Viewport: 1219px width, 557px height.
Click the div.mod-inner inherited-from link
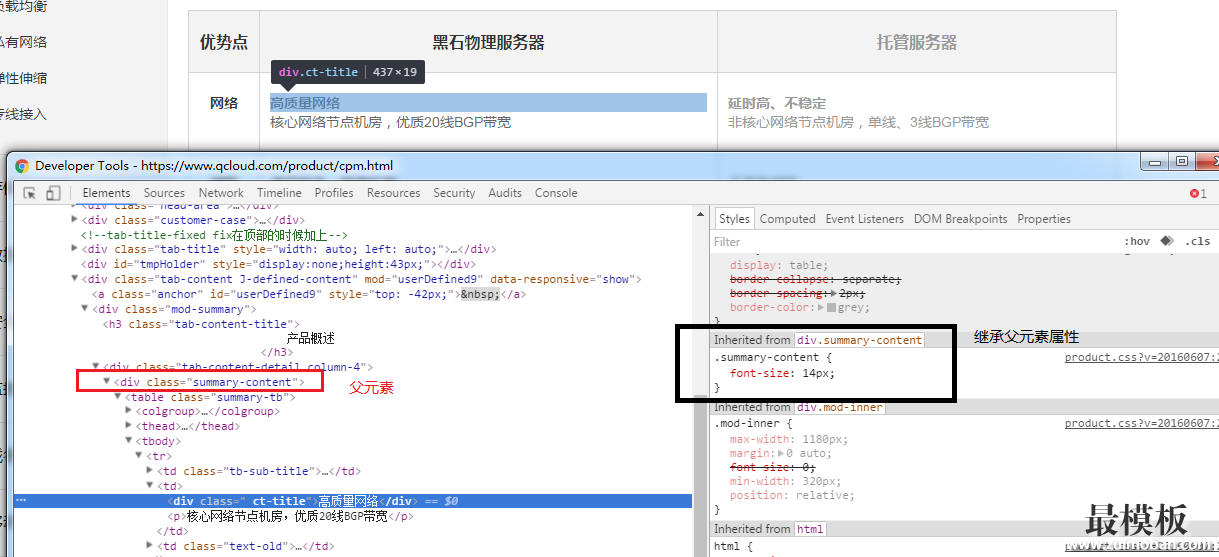pyautogui.click(x=840, y=407)
